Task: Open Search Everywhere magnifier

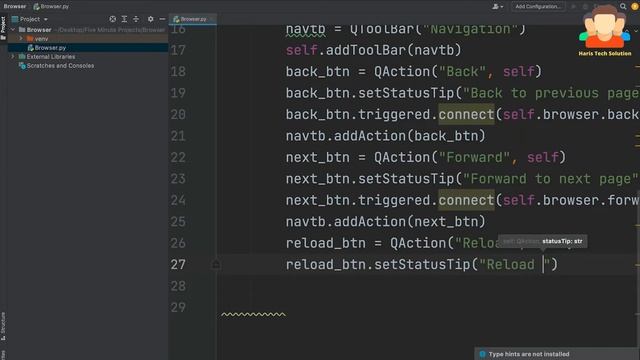Action: (x=623, y=6)
